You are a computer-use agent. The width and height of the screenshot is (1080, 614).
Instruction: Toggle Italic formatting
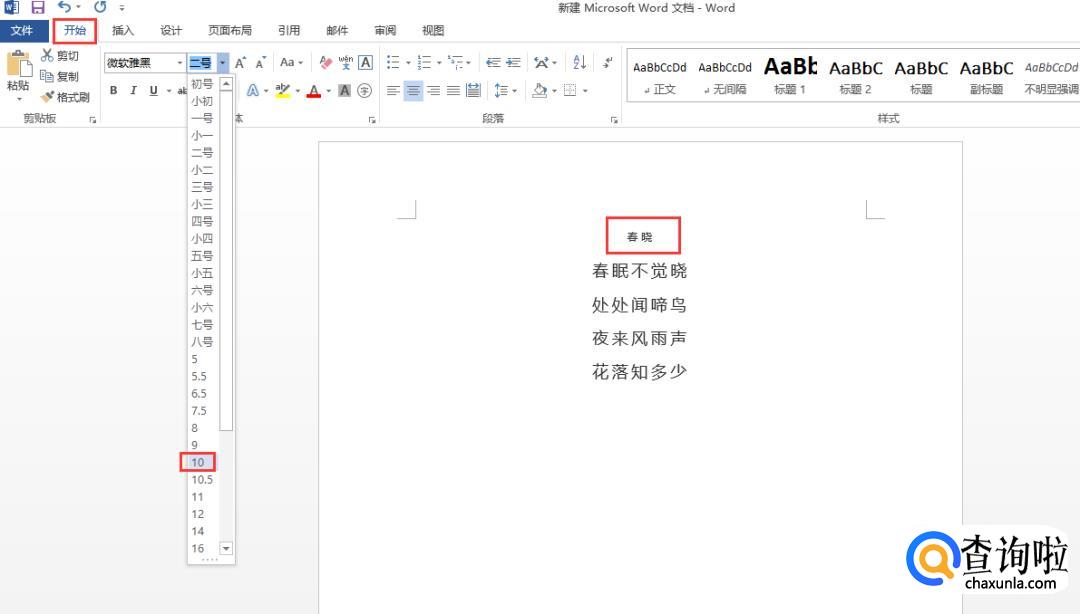(133, 91)
